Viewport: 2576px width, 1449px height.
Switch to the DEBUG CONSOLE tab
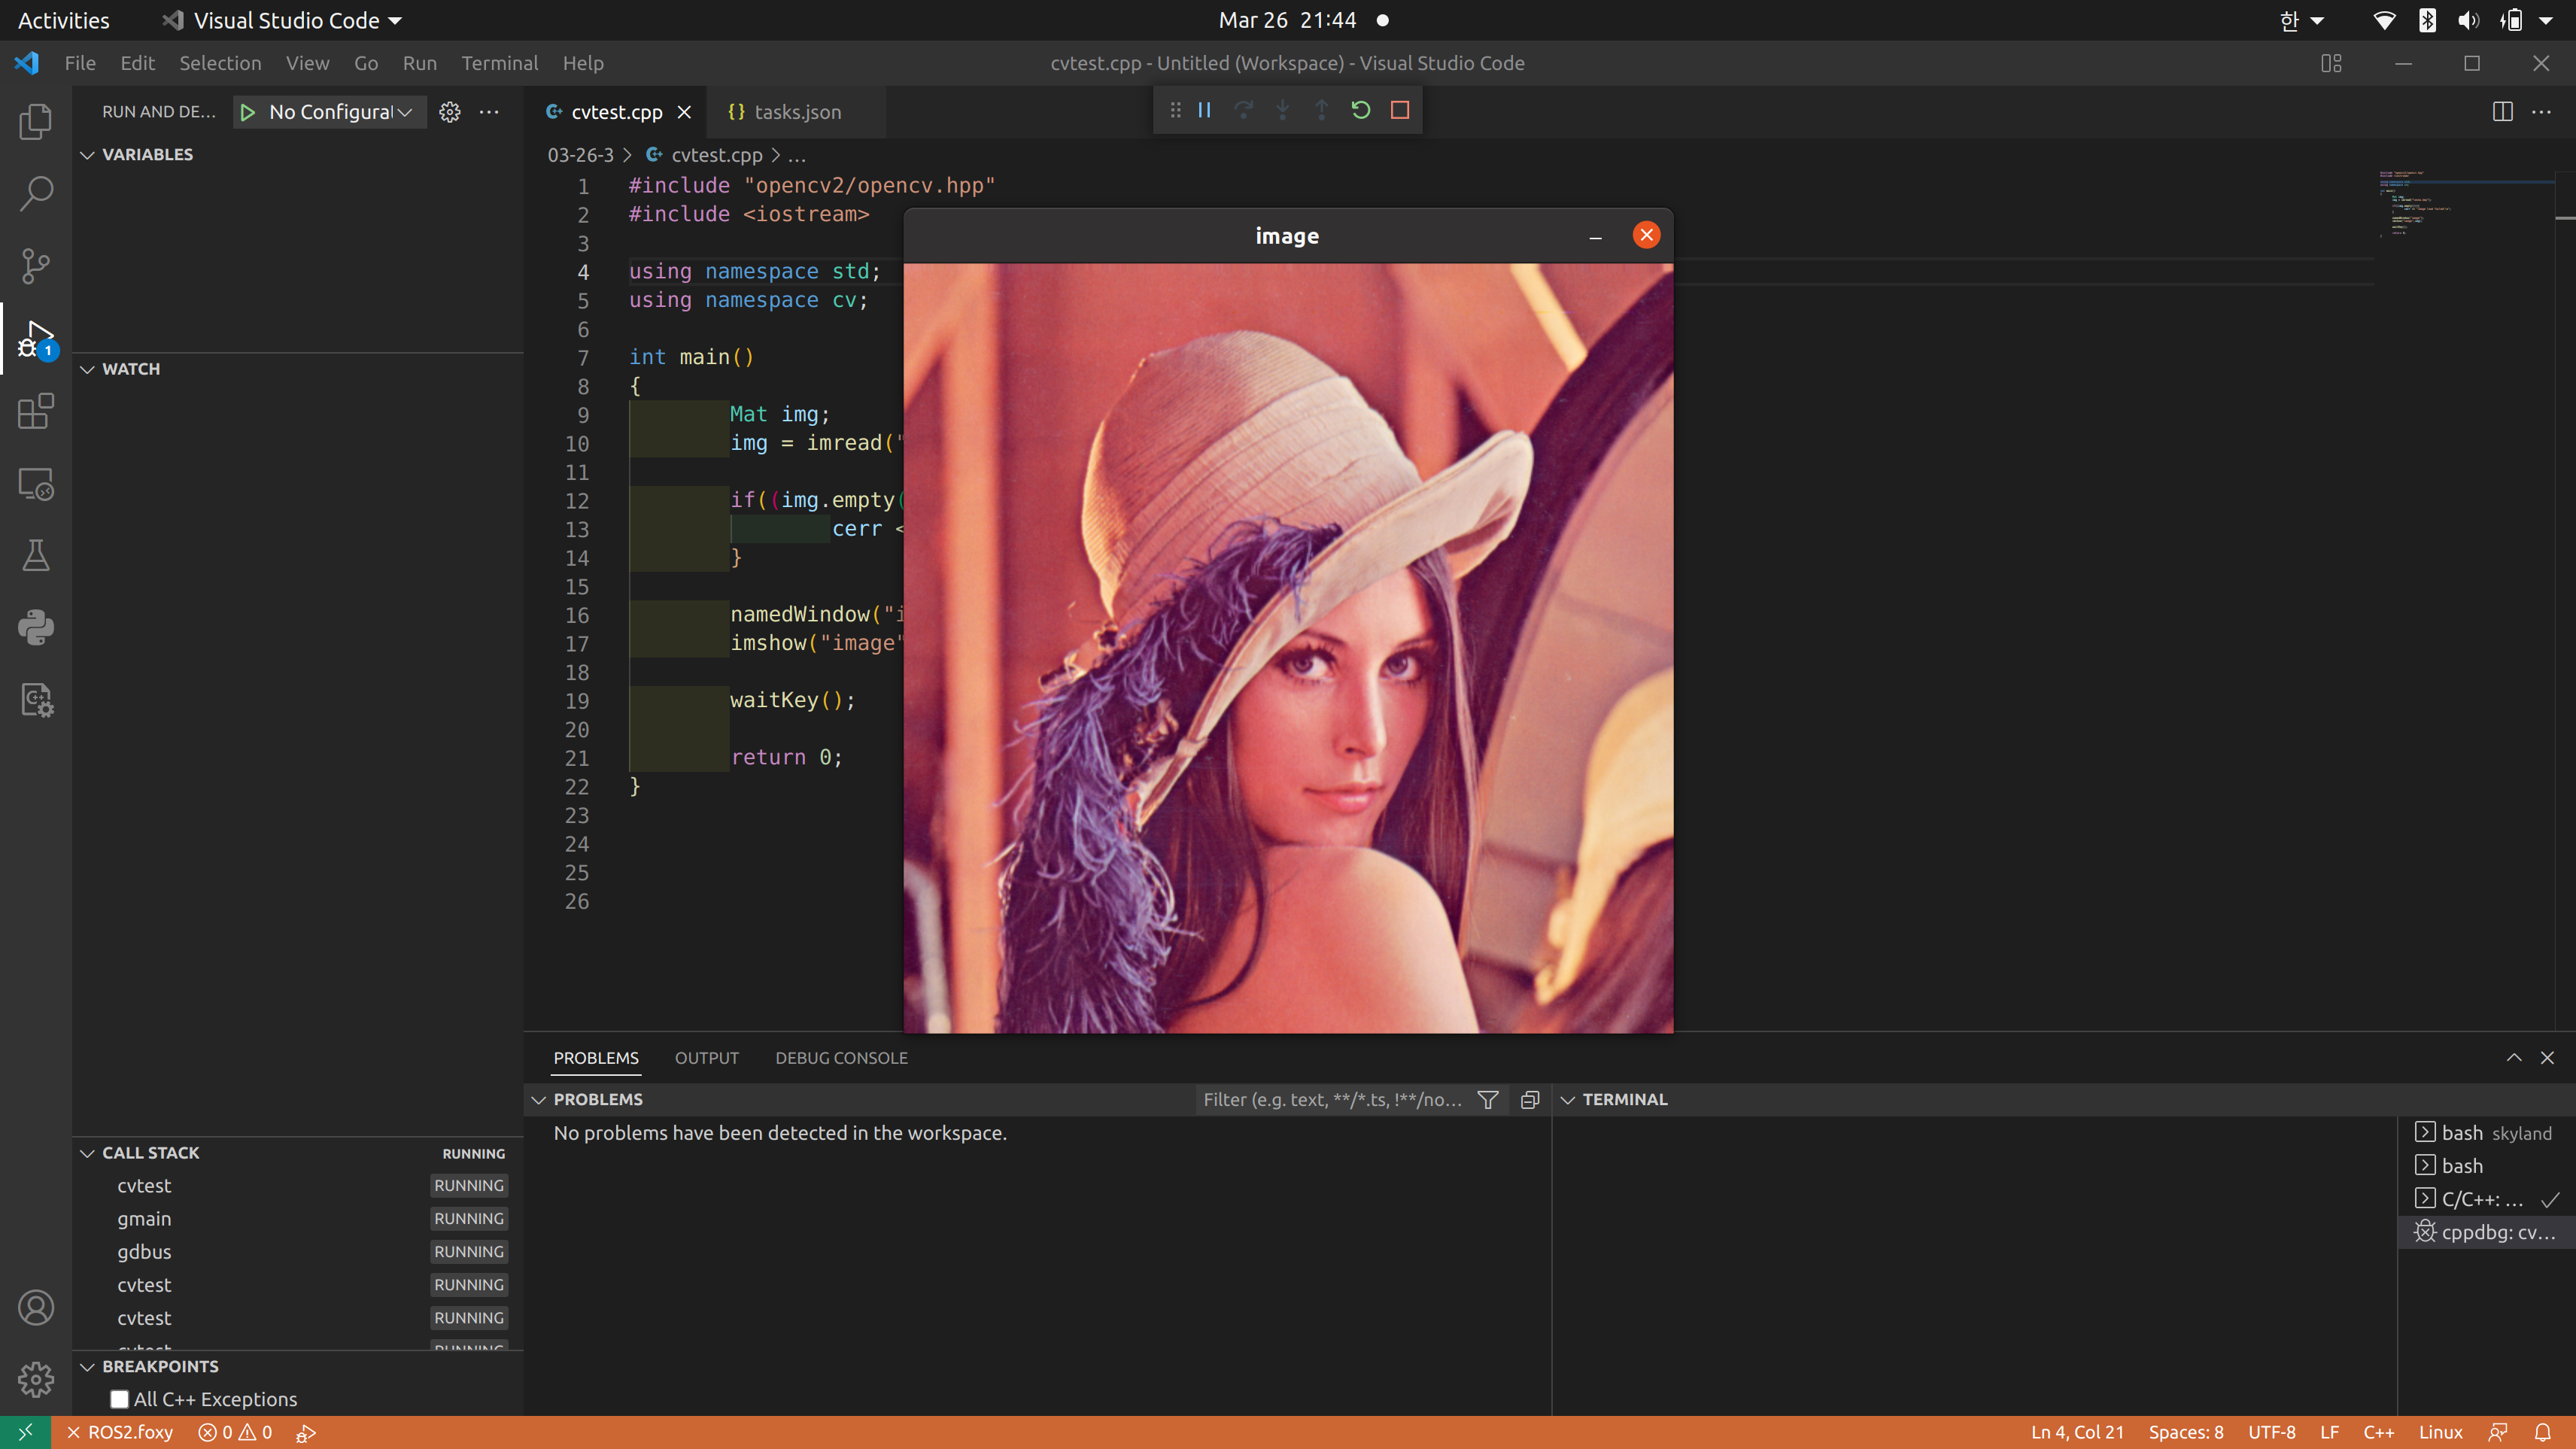(841, 1058)
